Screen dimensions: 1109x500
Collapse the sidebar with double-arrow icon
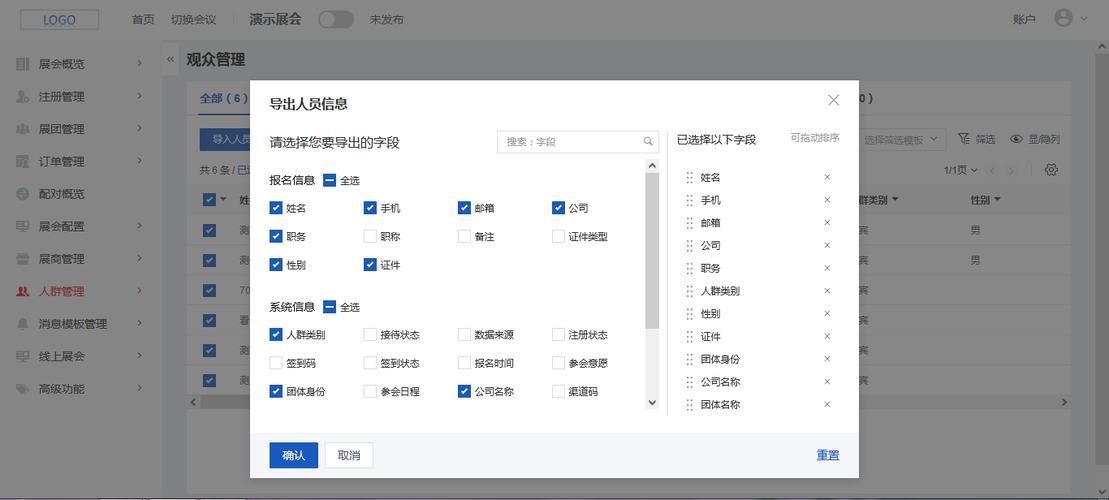170,60
